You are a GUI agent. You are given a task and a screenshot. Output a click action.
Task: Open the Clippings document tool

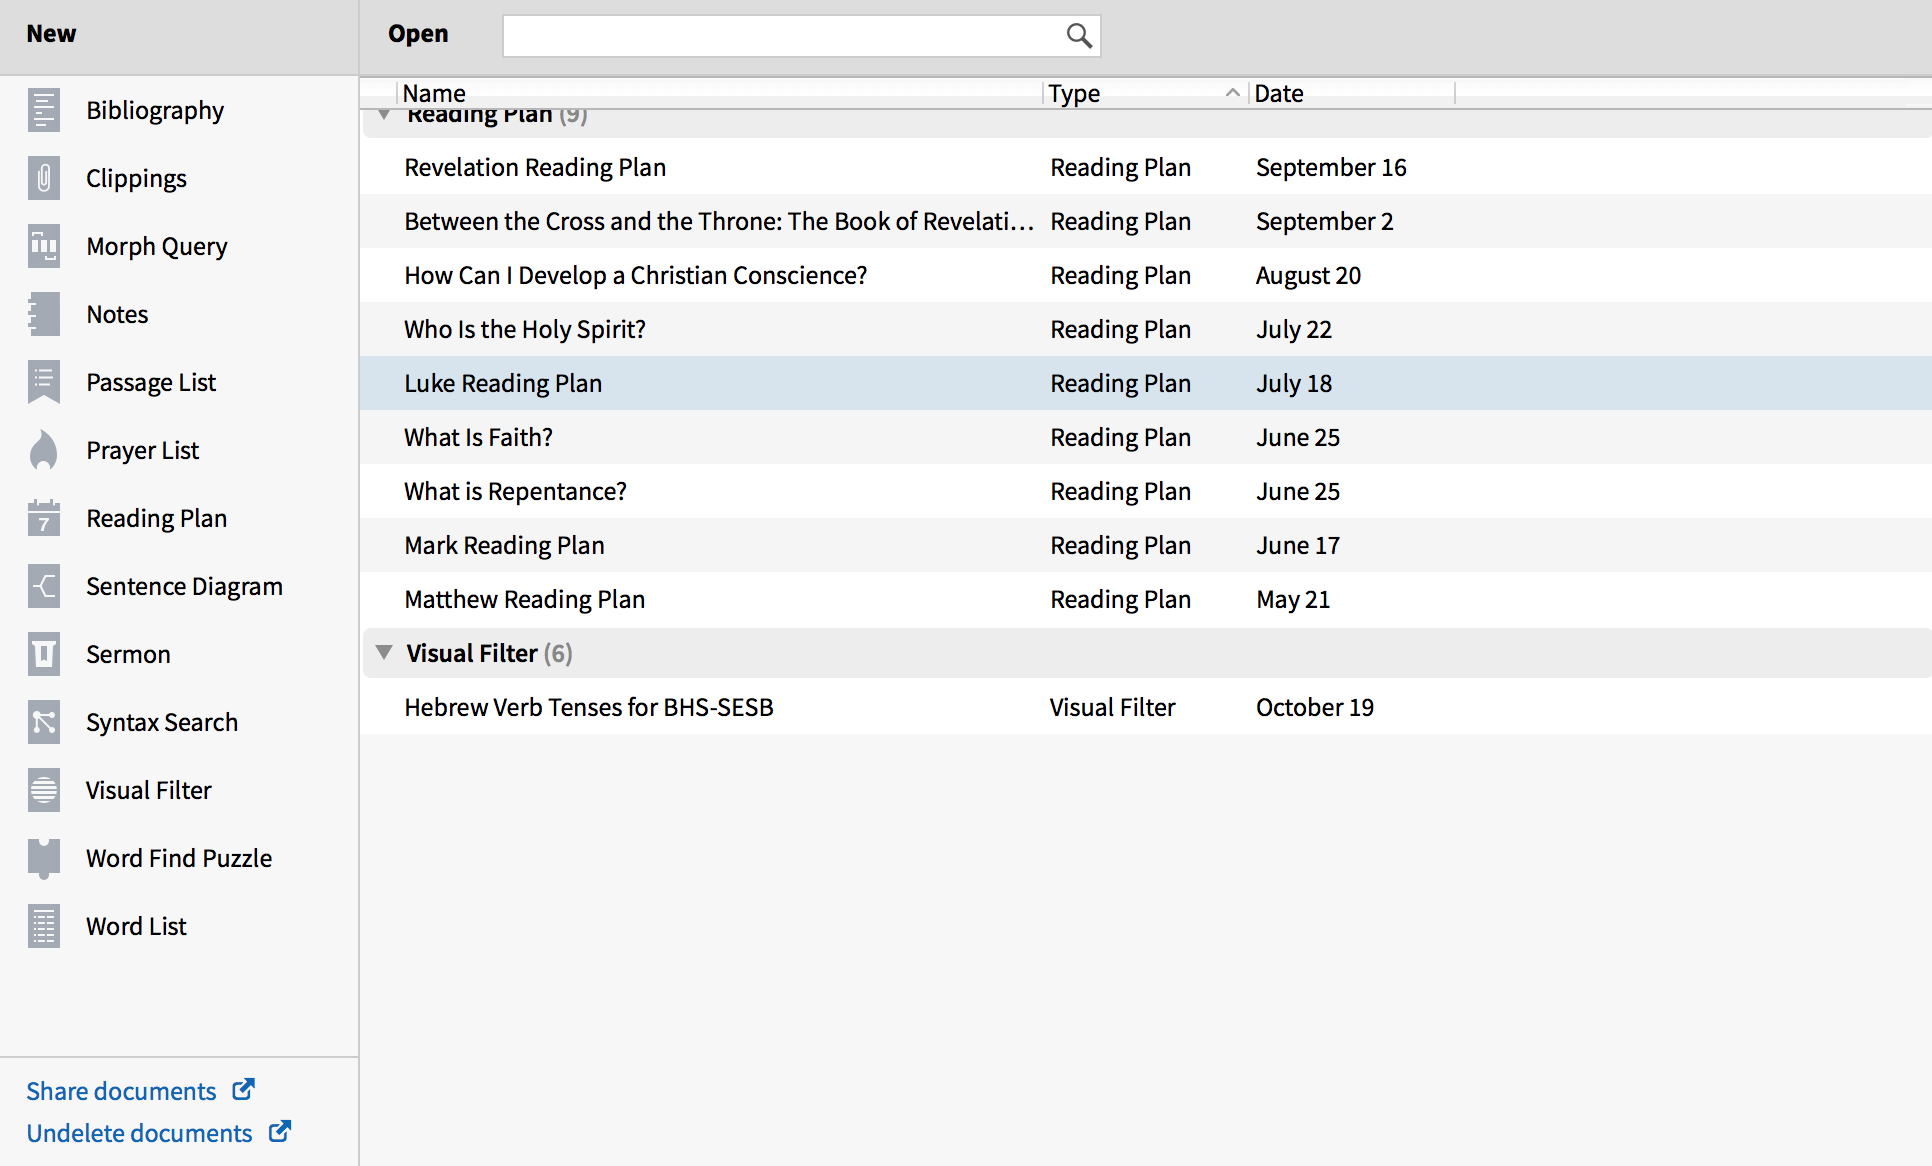(136, 178)
